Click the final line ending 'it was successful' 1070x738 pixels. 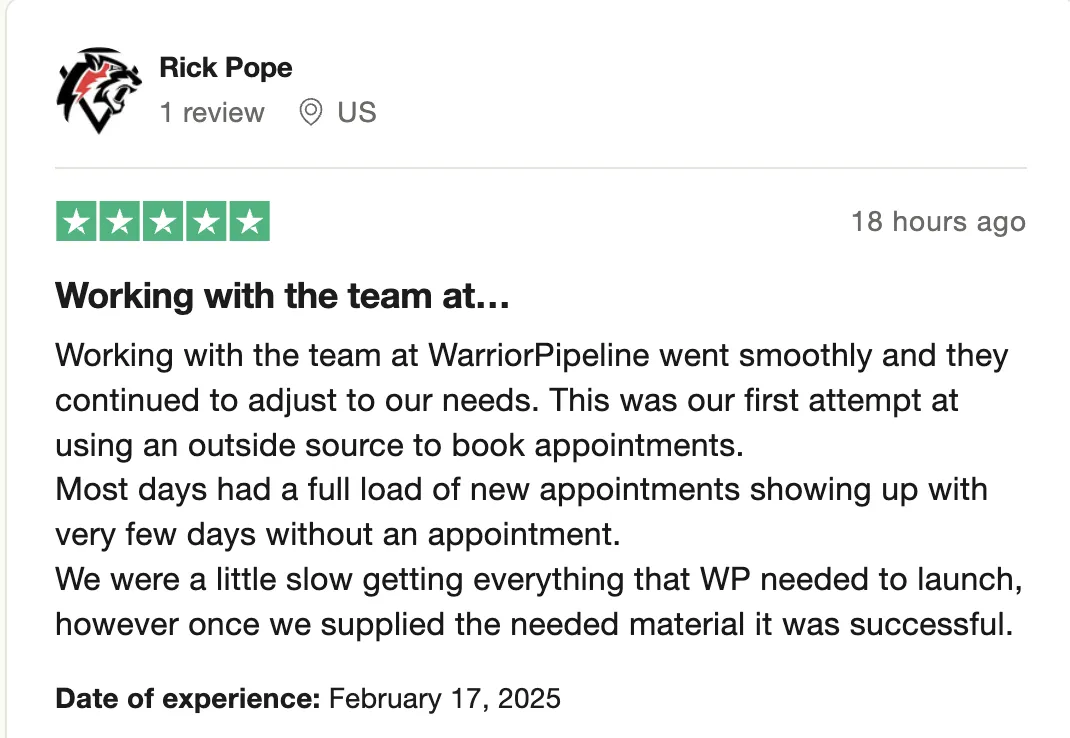click(534, 625)
